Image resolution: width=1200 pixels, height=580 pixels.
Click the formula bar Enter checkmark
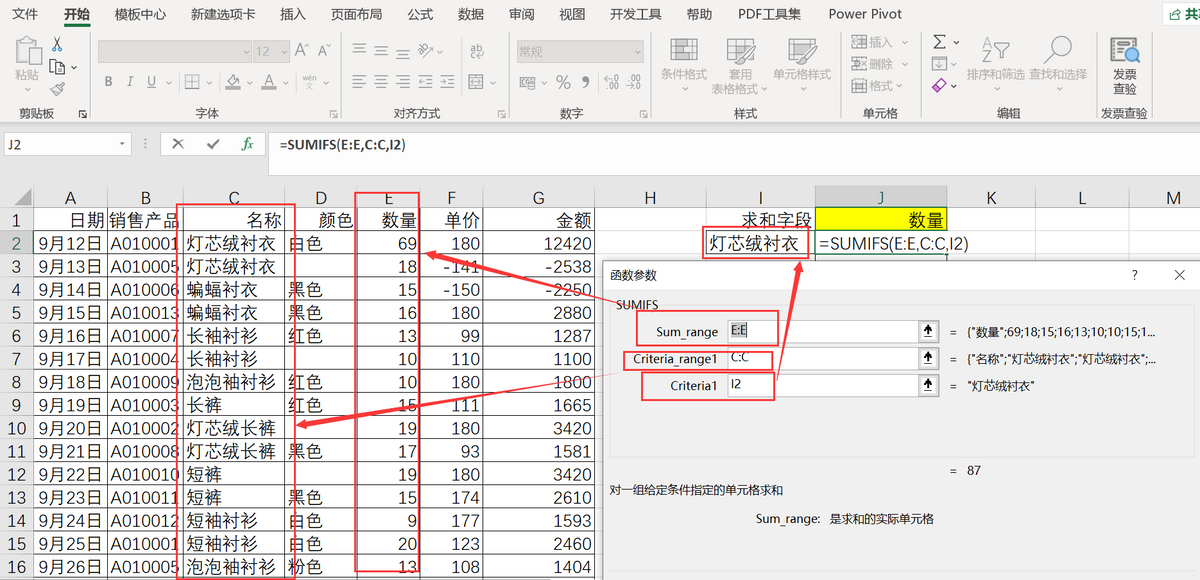[213, 144]
